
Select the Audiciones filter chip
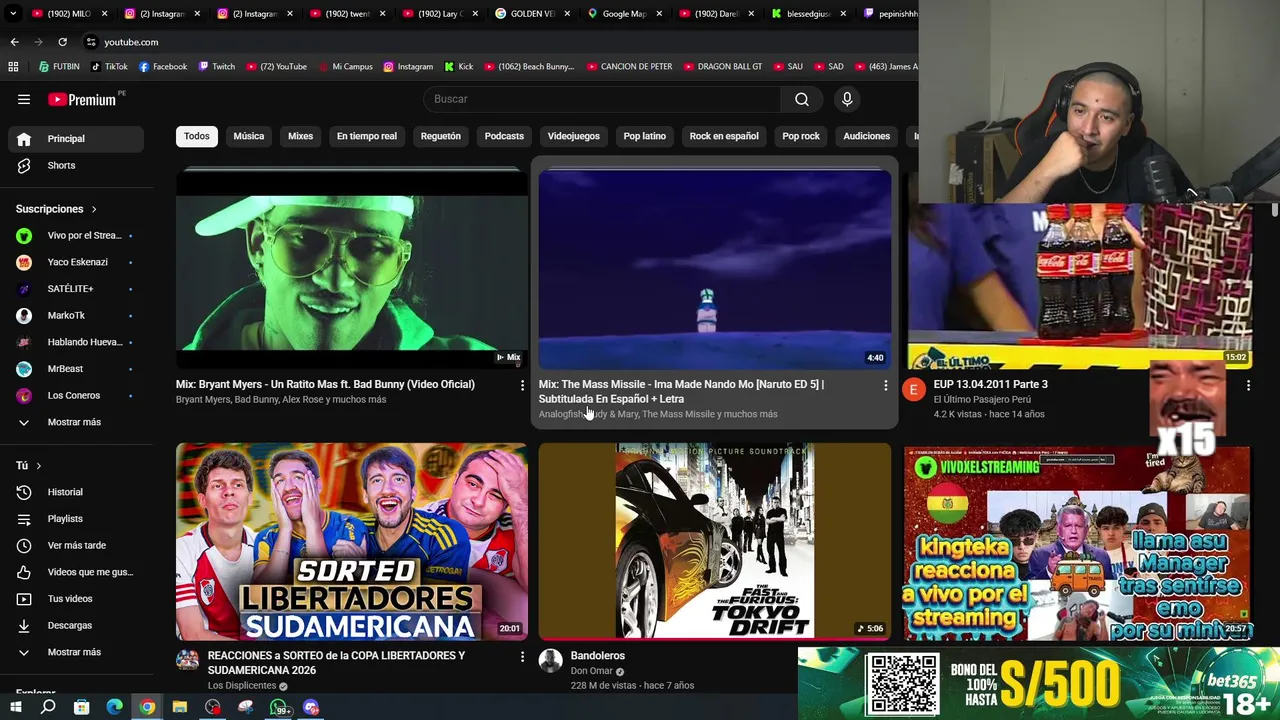point(866,136)
